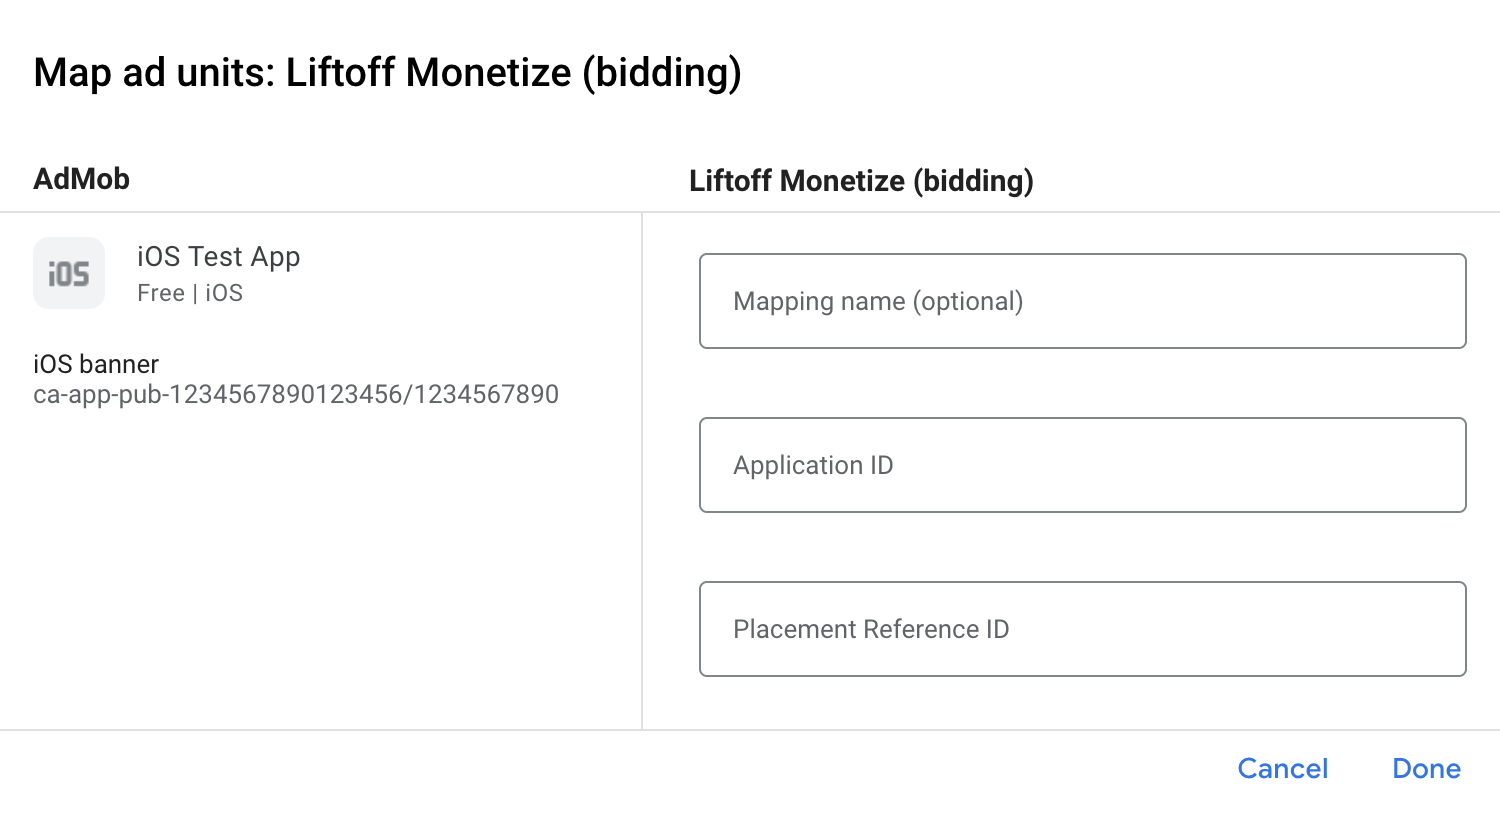Image resolution: width=1500 pixels, height=838 pixels.
Task: Focus the Placement Reference ID input
Action: point(1082,629)
